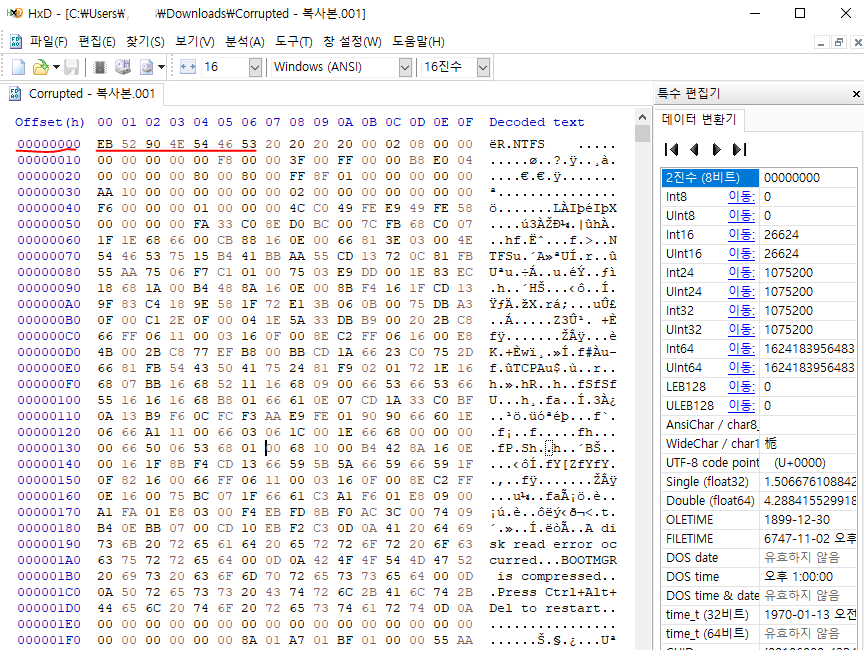The image size is (864, 650).
Task: Click the 이동 link for Int64
Action: point(741,349)
